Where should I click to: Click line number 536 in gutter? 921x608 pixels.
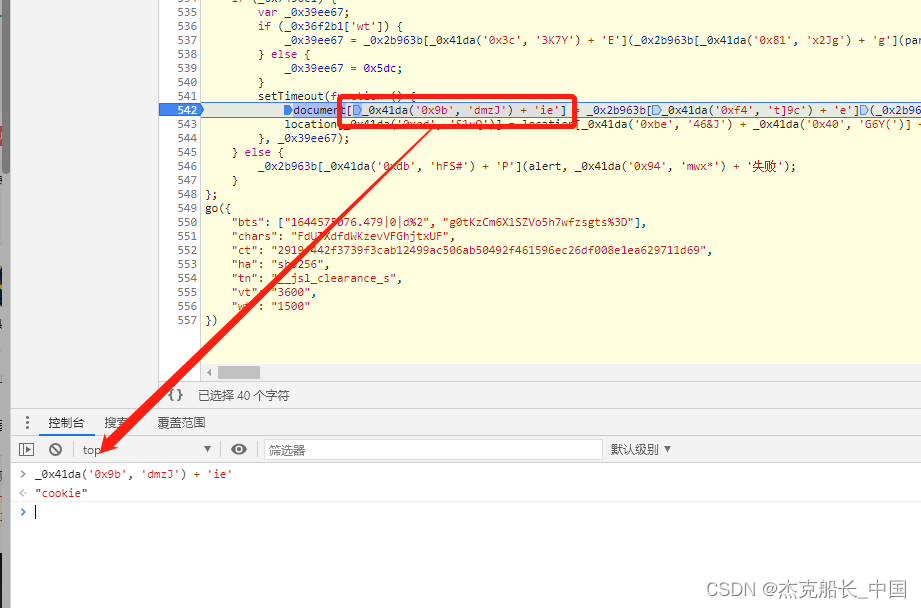(x=187, y=26)
